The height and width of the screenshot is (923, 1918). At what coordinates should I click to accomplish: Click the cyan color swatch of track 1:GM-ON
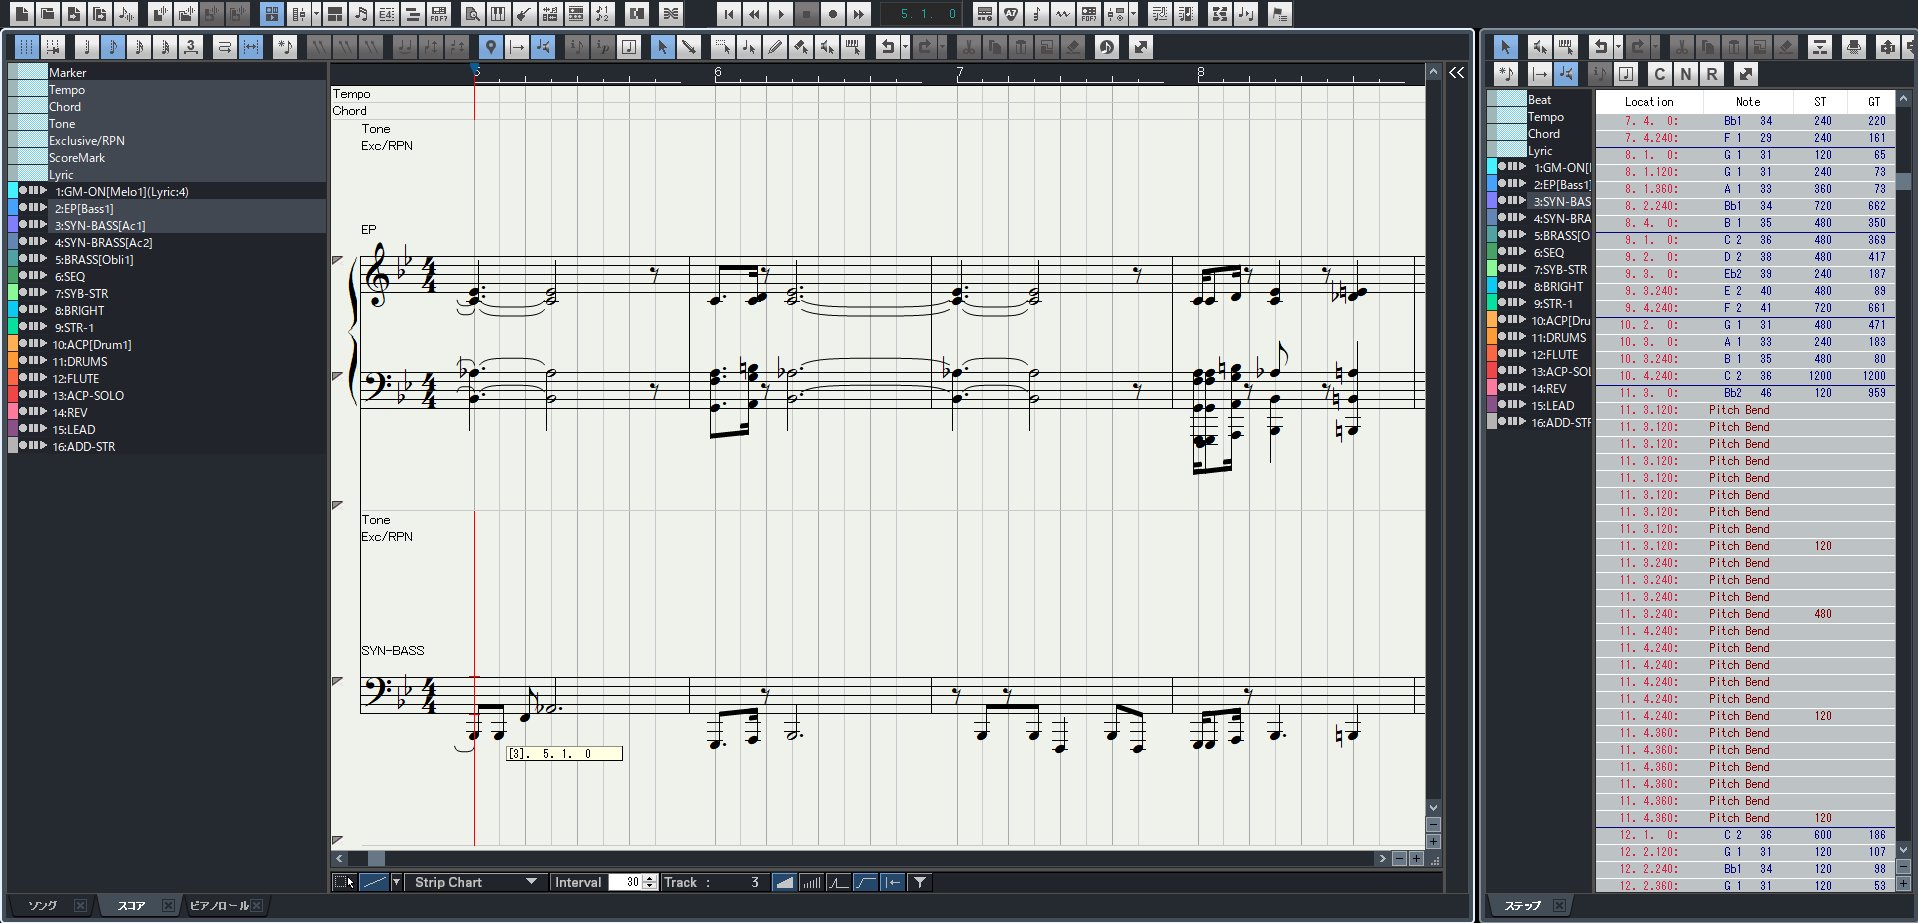13,190
